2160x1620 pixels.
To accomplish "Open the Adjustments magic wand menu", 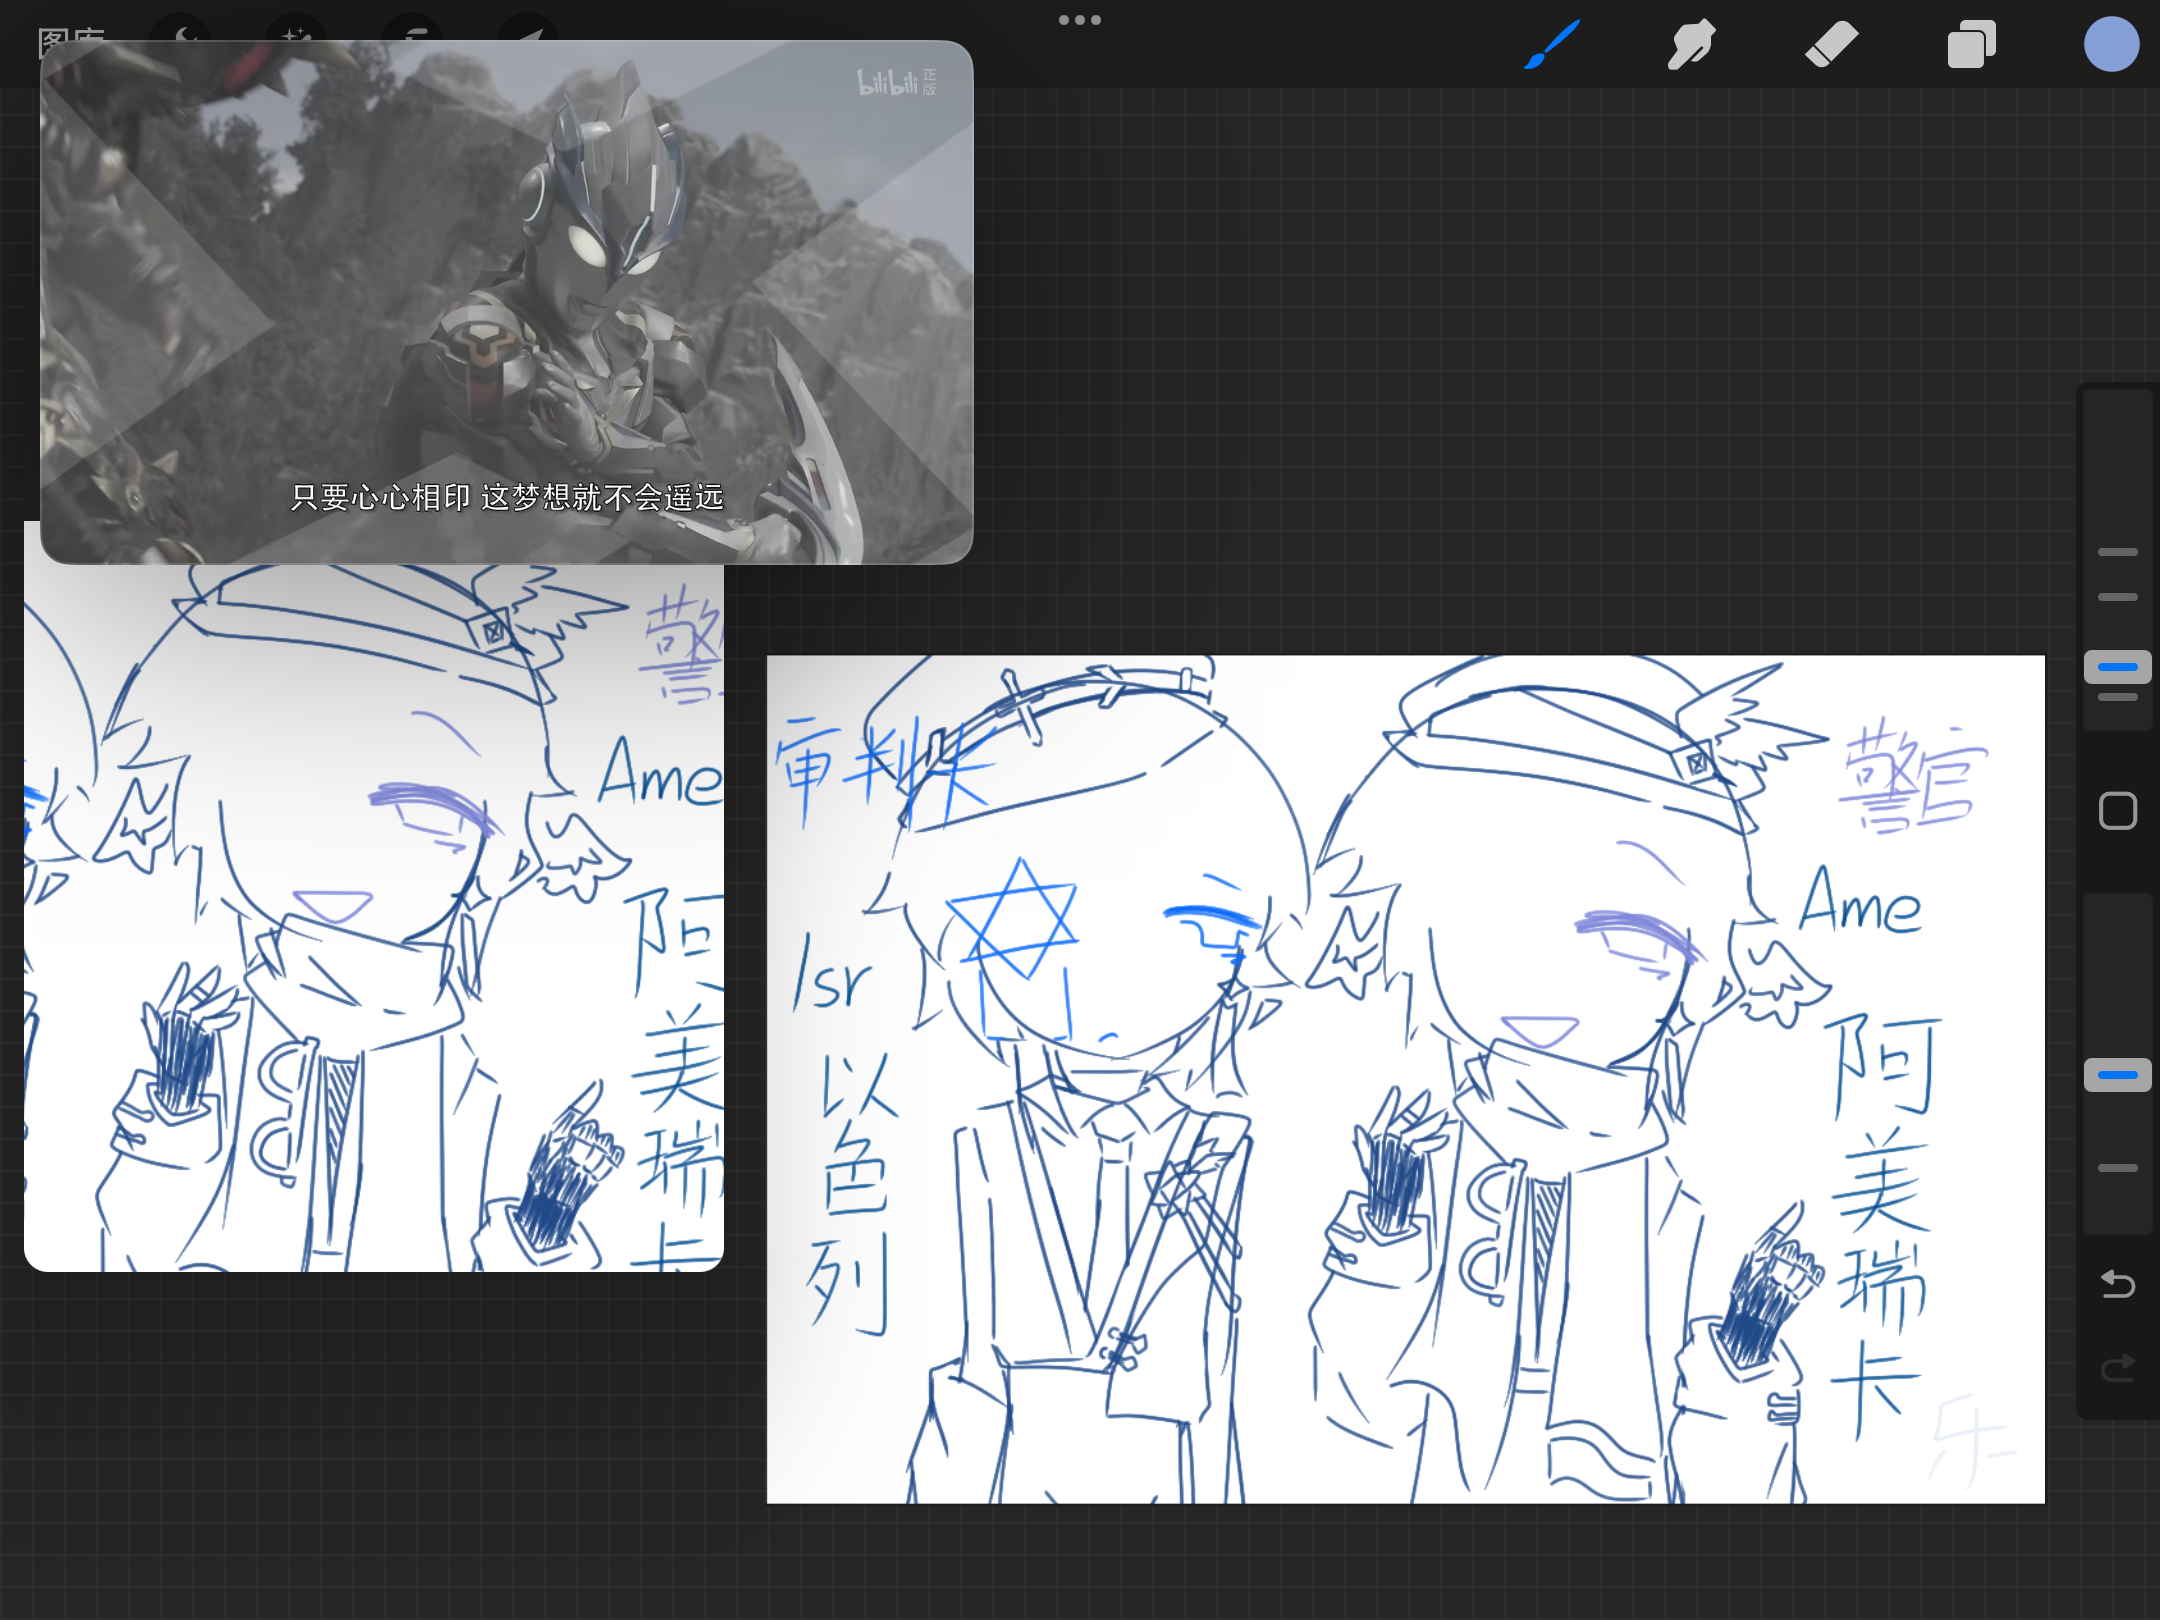I will point(296,30).
